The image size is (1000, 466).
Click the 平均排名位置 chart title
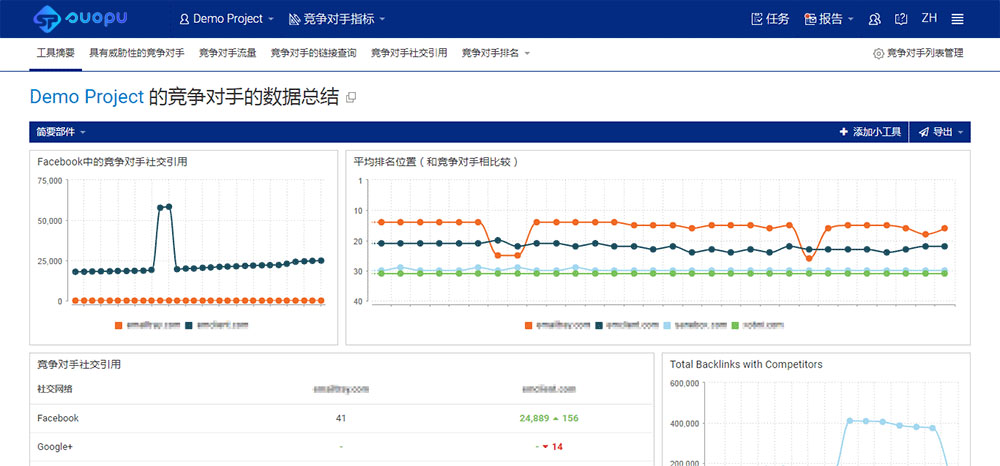tap(436, 162)
